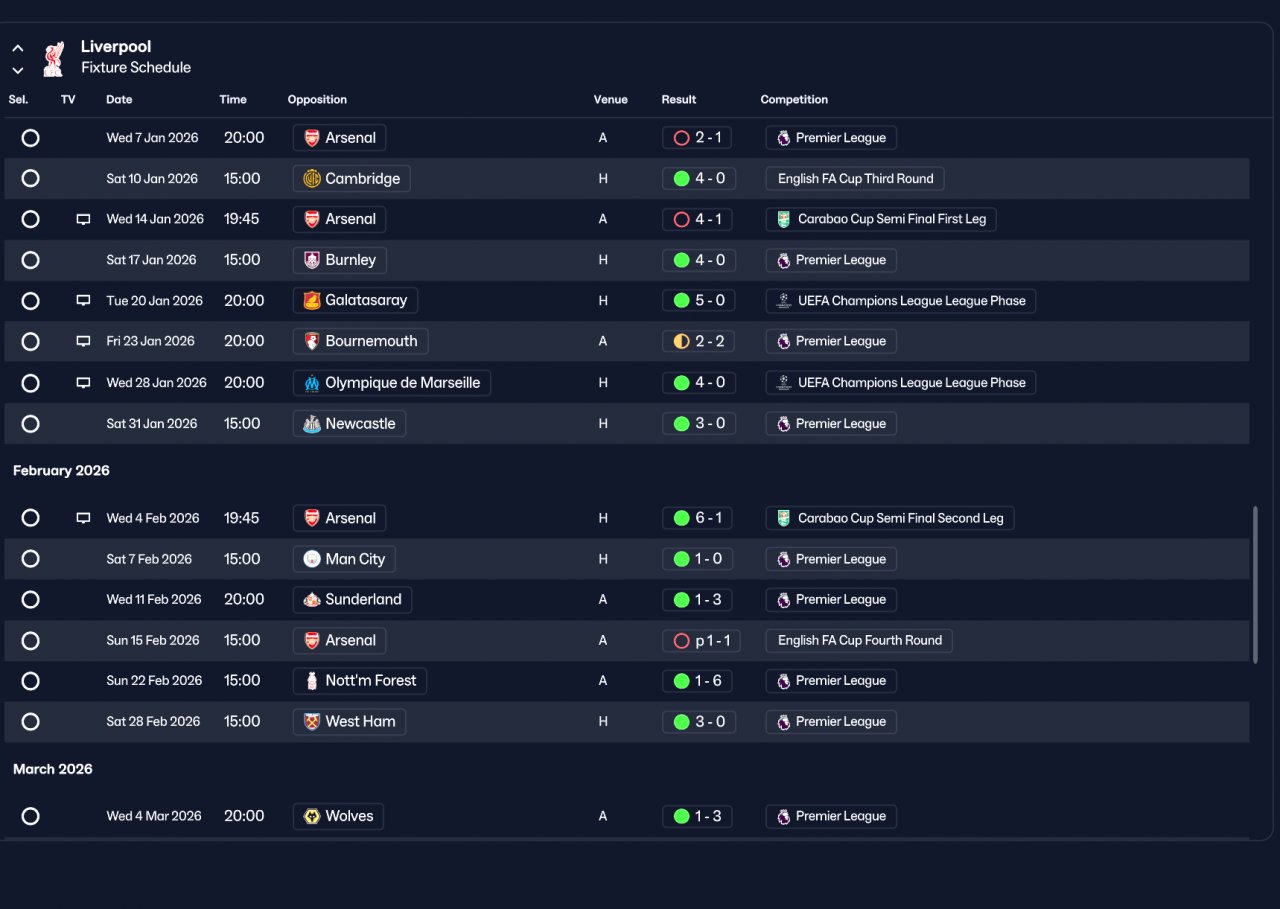Open Champions League link on Galatasaray row
The width and height of the screenshot is (1280, 909).
pos(900,301)
